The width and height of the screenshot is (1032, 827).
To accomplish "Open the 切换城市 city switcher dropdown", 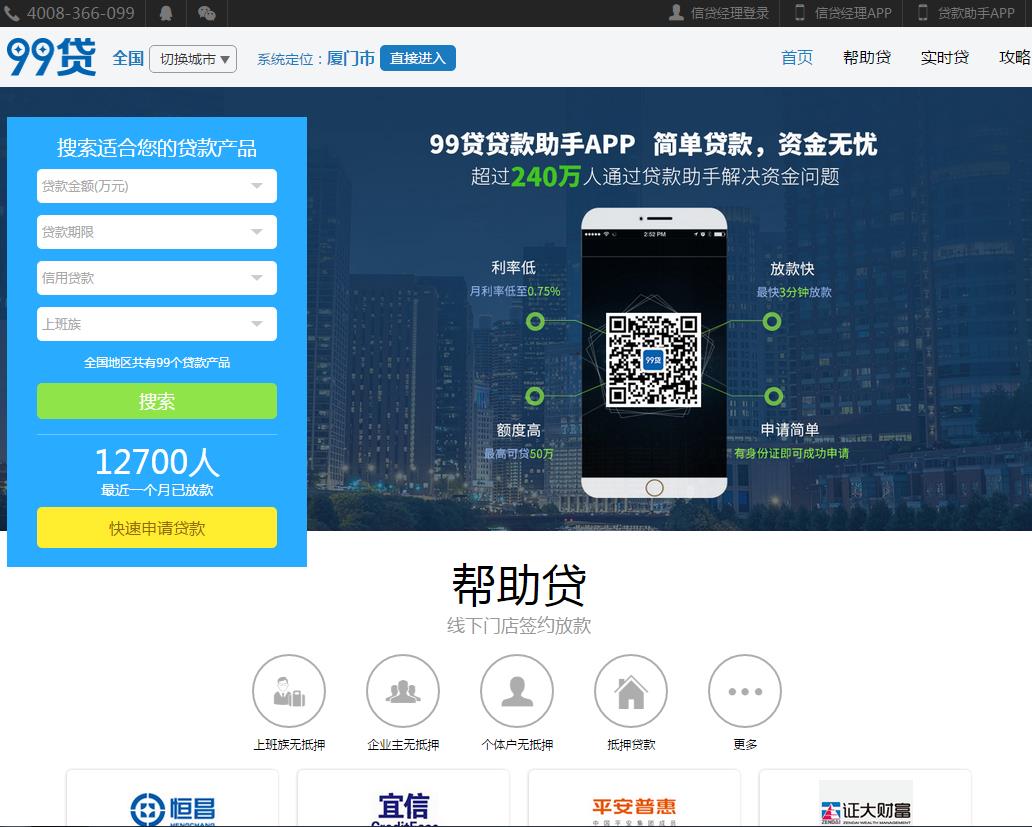I will click(x=193, y=59).
